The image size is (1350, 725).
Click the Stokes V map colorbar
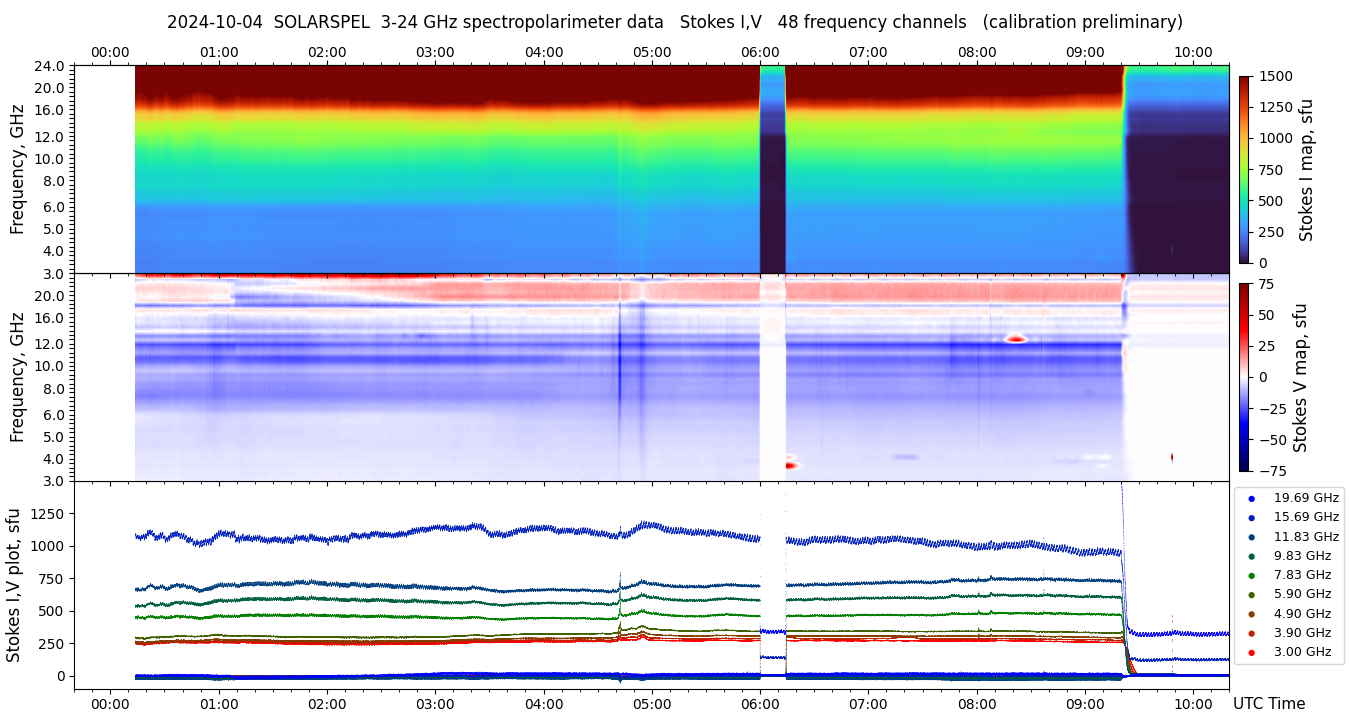point(1244,377)
